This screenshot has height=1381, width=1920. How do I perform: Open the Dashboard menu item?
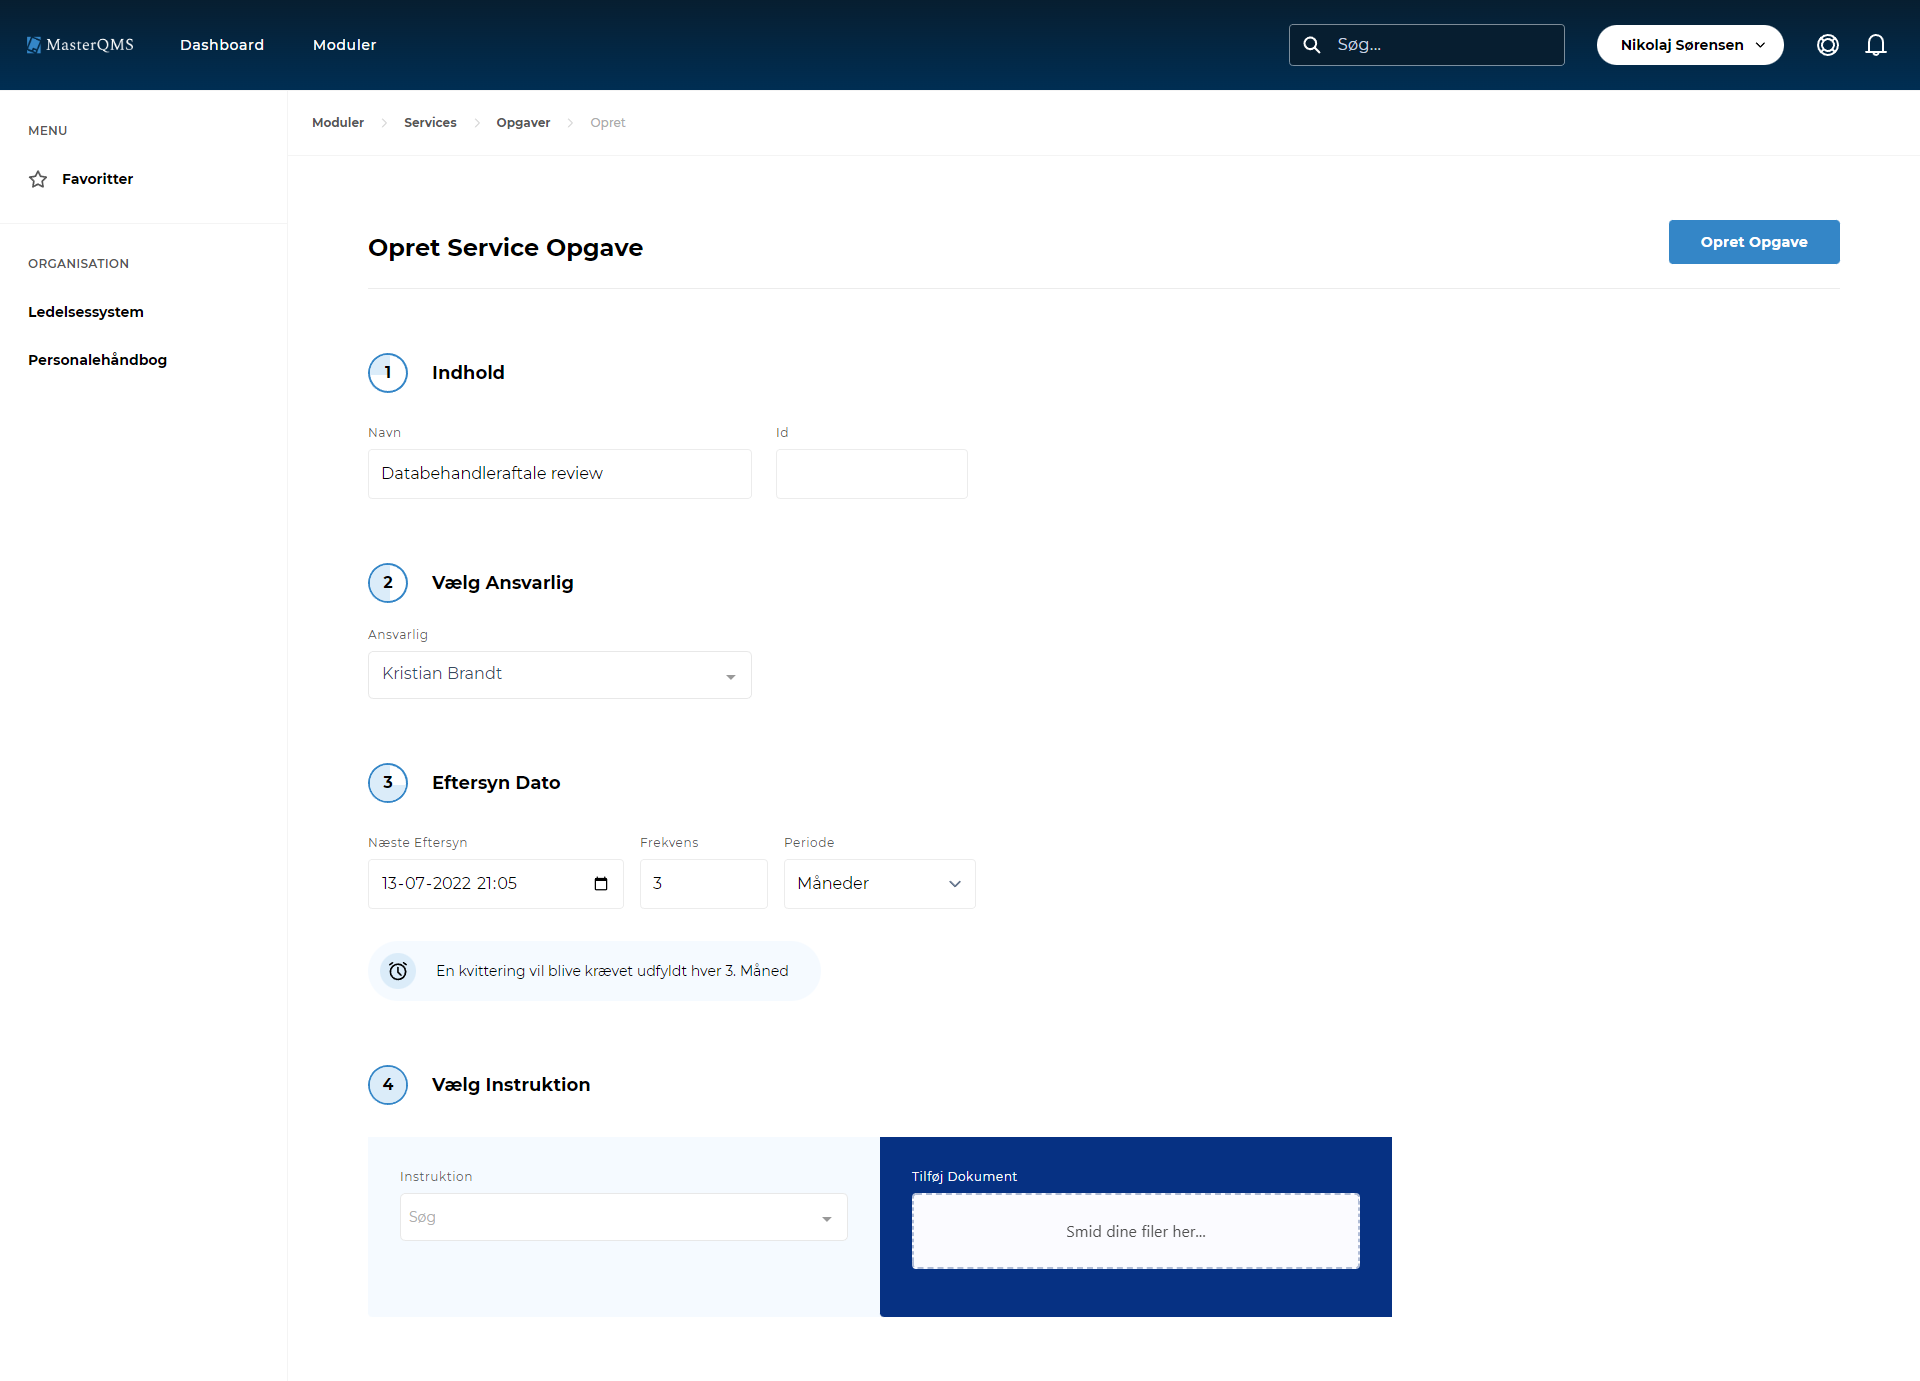click(222, 45)
